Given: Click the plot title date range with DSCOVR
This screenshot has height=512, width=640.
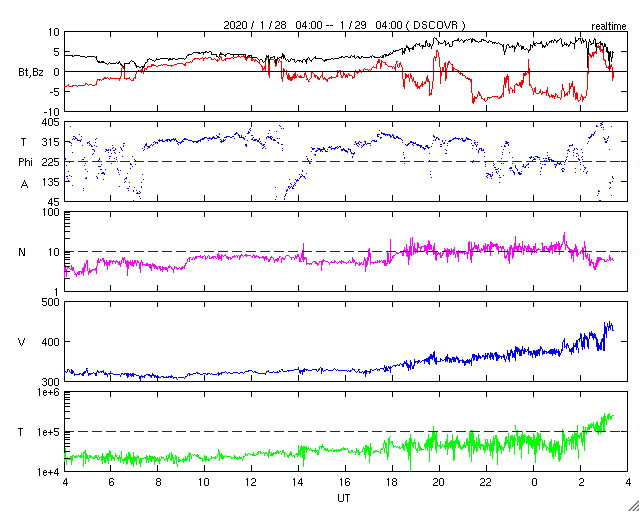Looking at the screenshot, I should (x=344, y=25).
